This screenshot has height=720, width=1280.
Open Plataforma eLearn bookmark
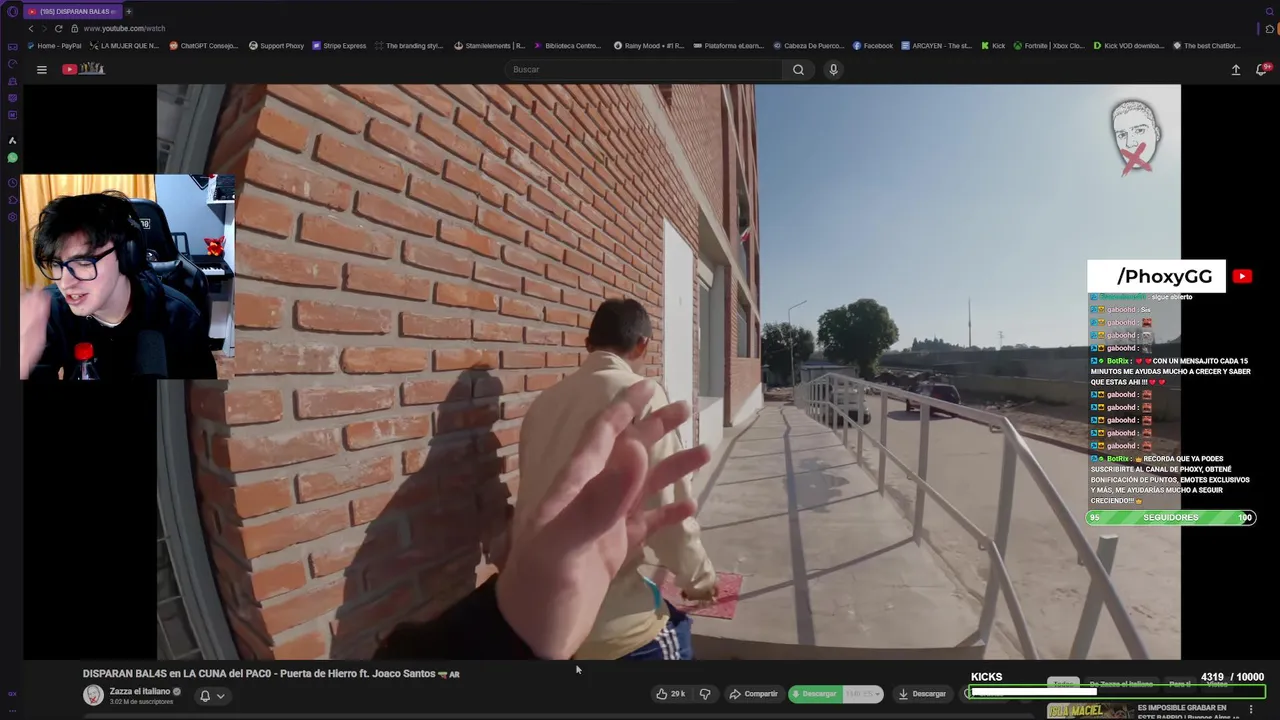point(729,45)
